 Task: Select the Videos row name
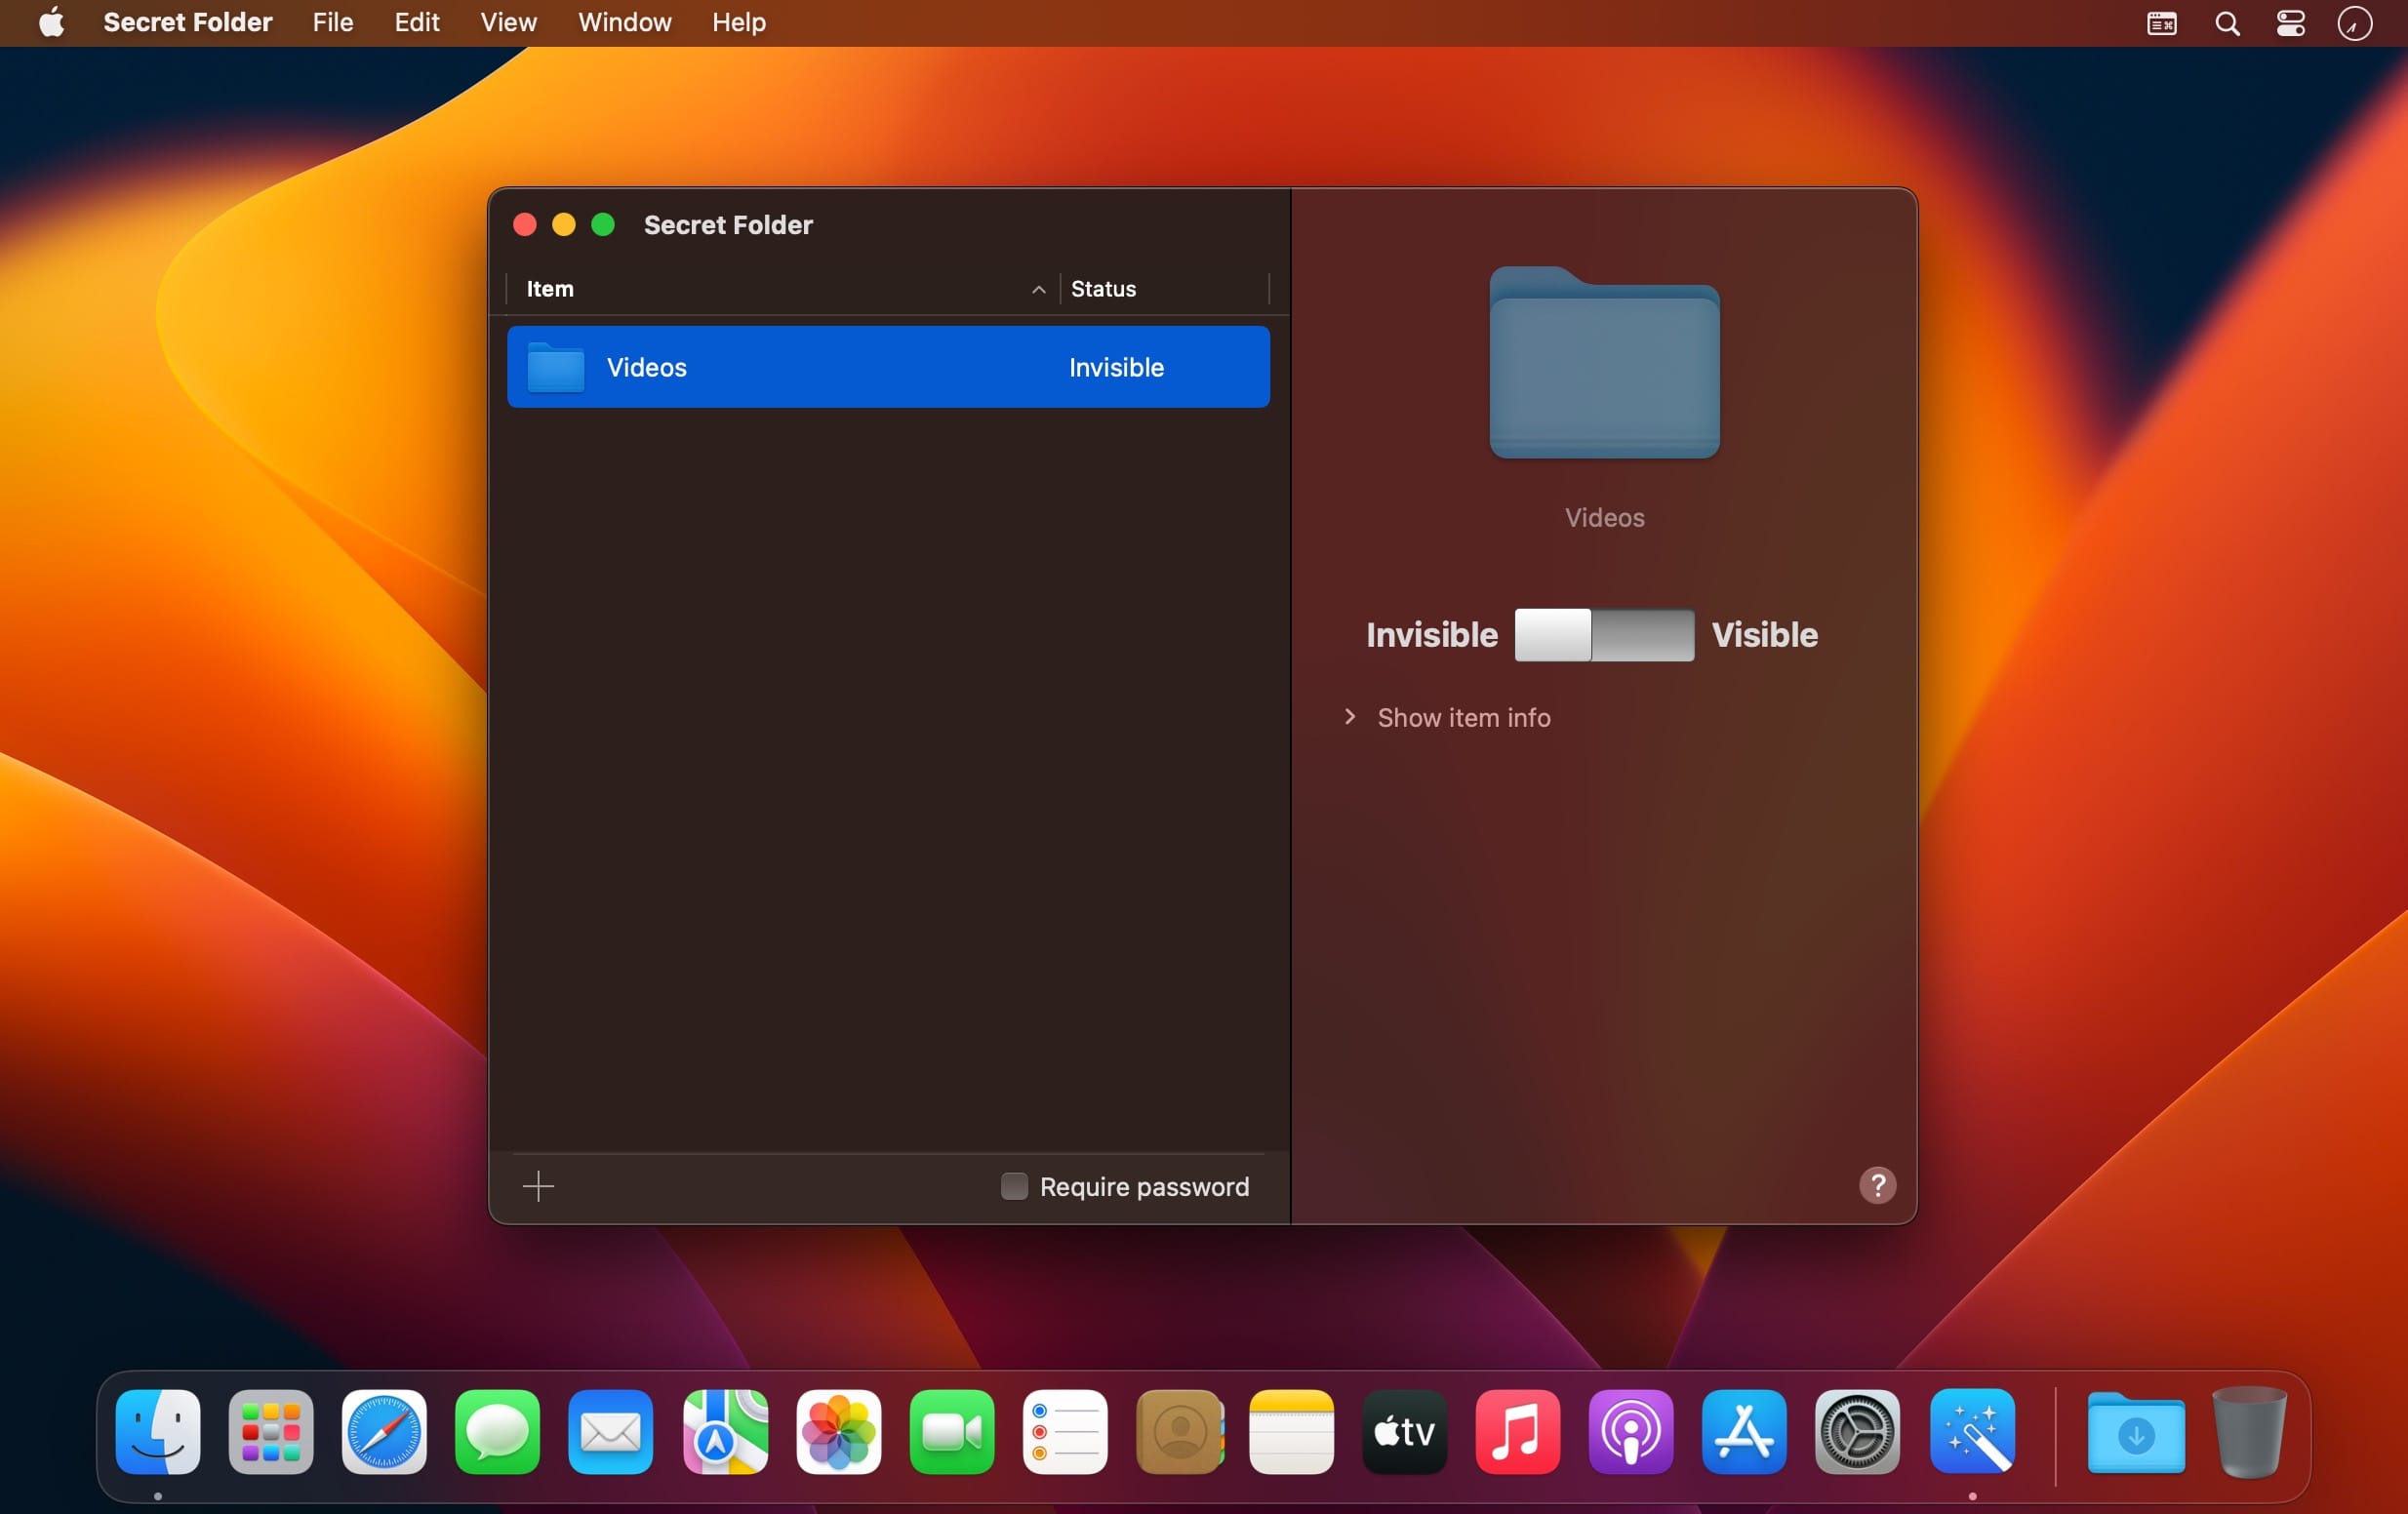(x=646, y=367)
